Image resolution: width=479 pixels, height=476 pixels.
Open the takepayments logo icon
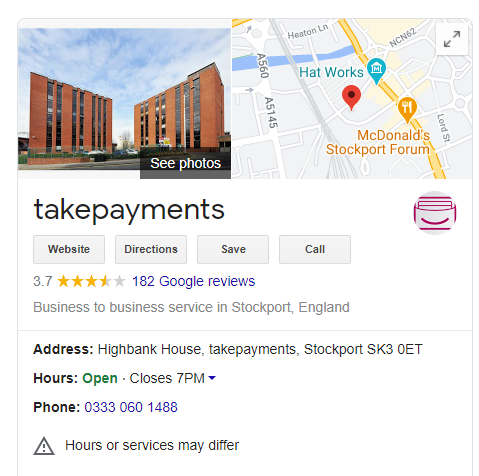[x=435, y=213]
